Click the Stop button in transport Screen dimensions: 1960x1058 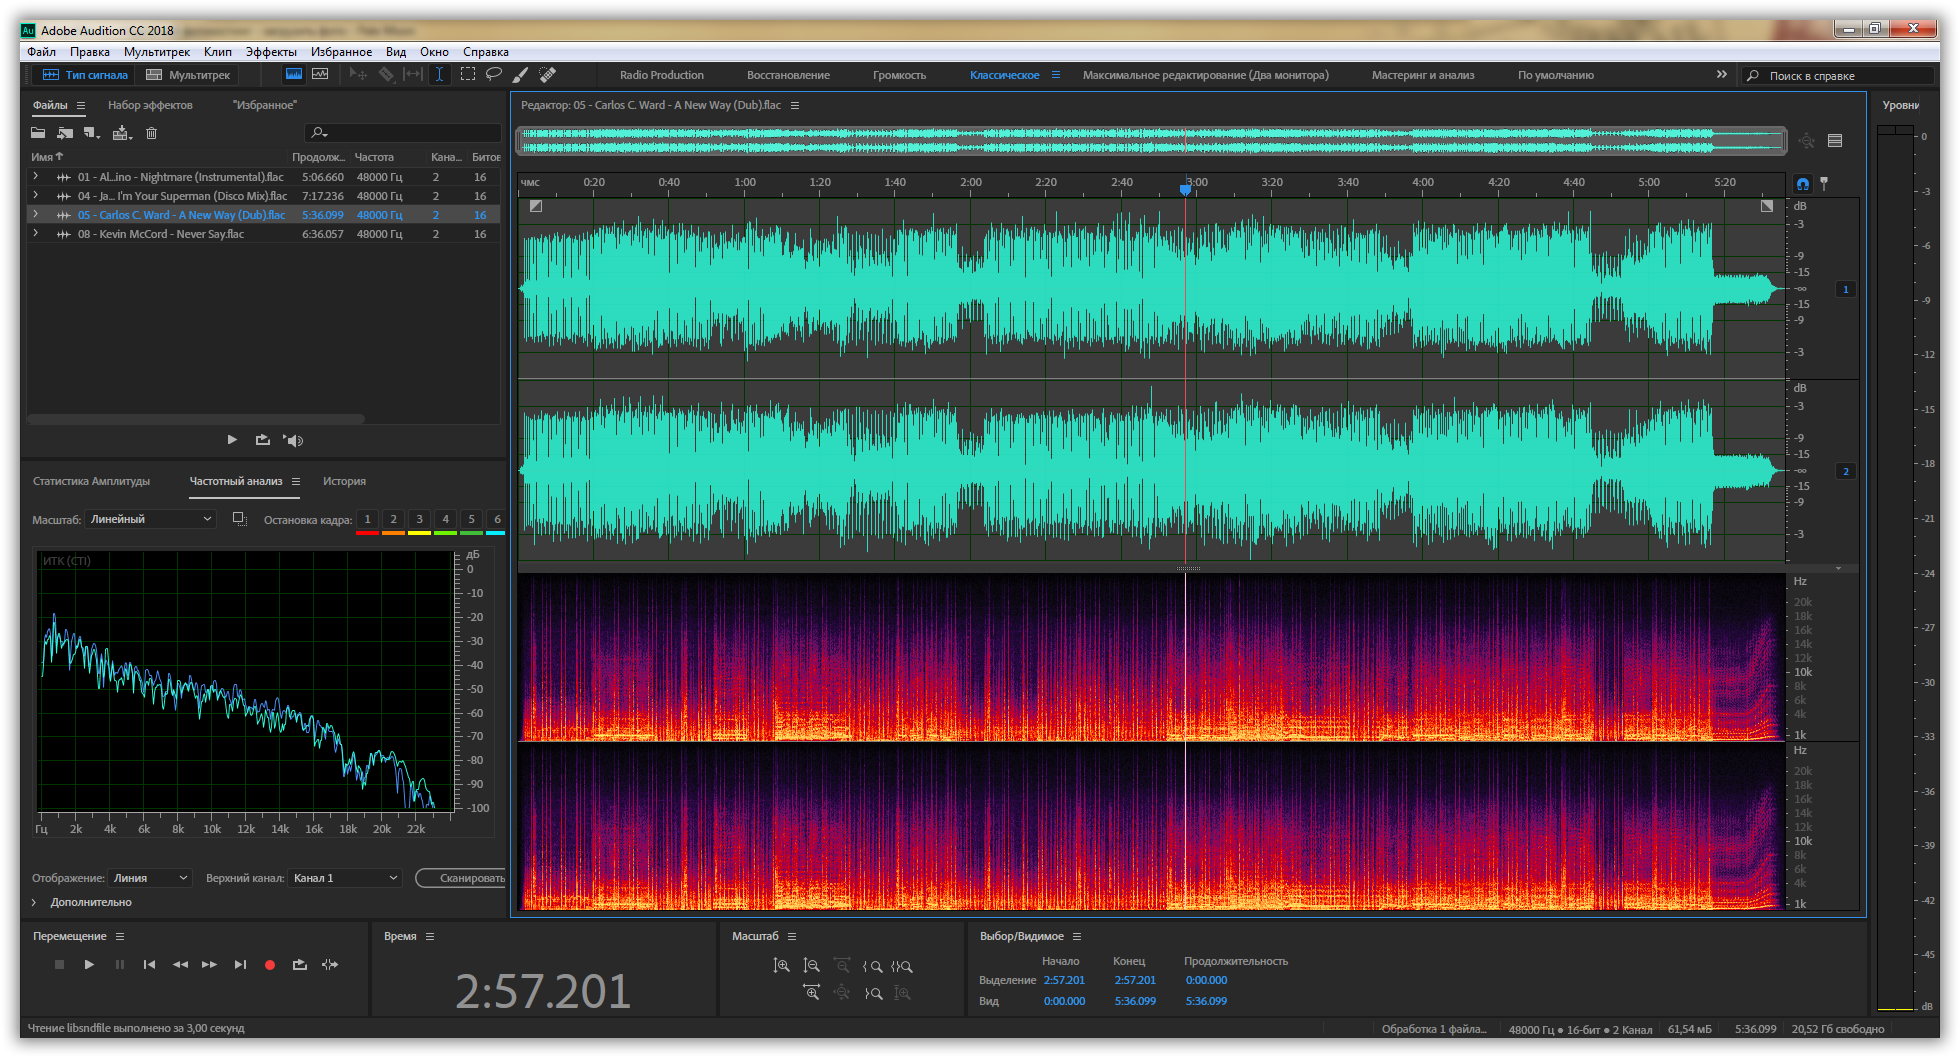tap(59, 965)
